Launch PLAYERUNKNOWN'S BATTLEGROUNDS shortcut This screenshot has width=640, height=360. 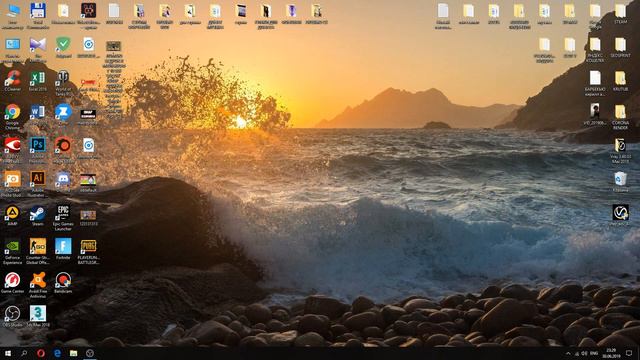point(88,246)
